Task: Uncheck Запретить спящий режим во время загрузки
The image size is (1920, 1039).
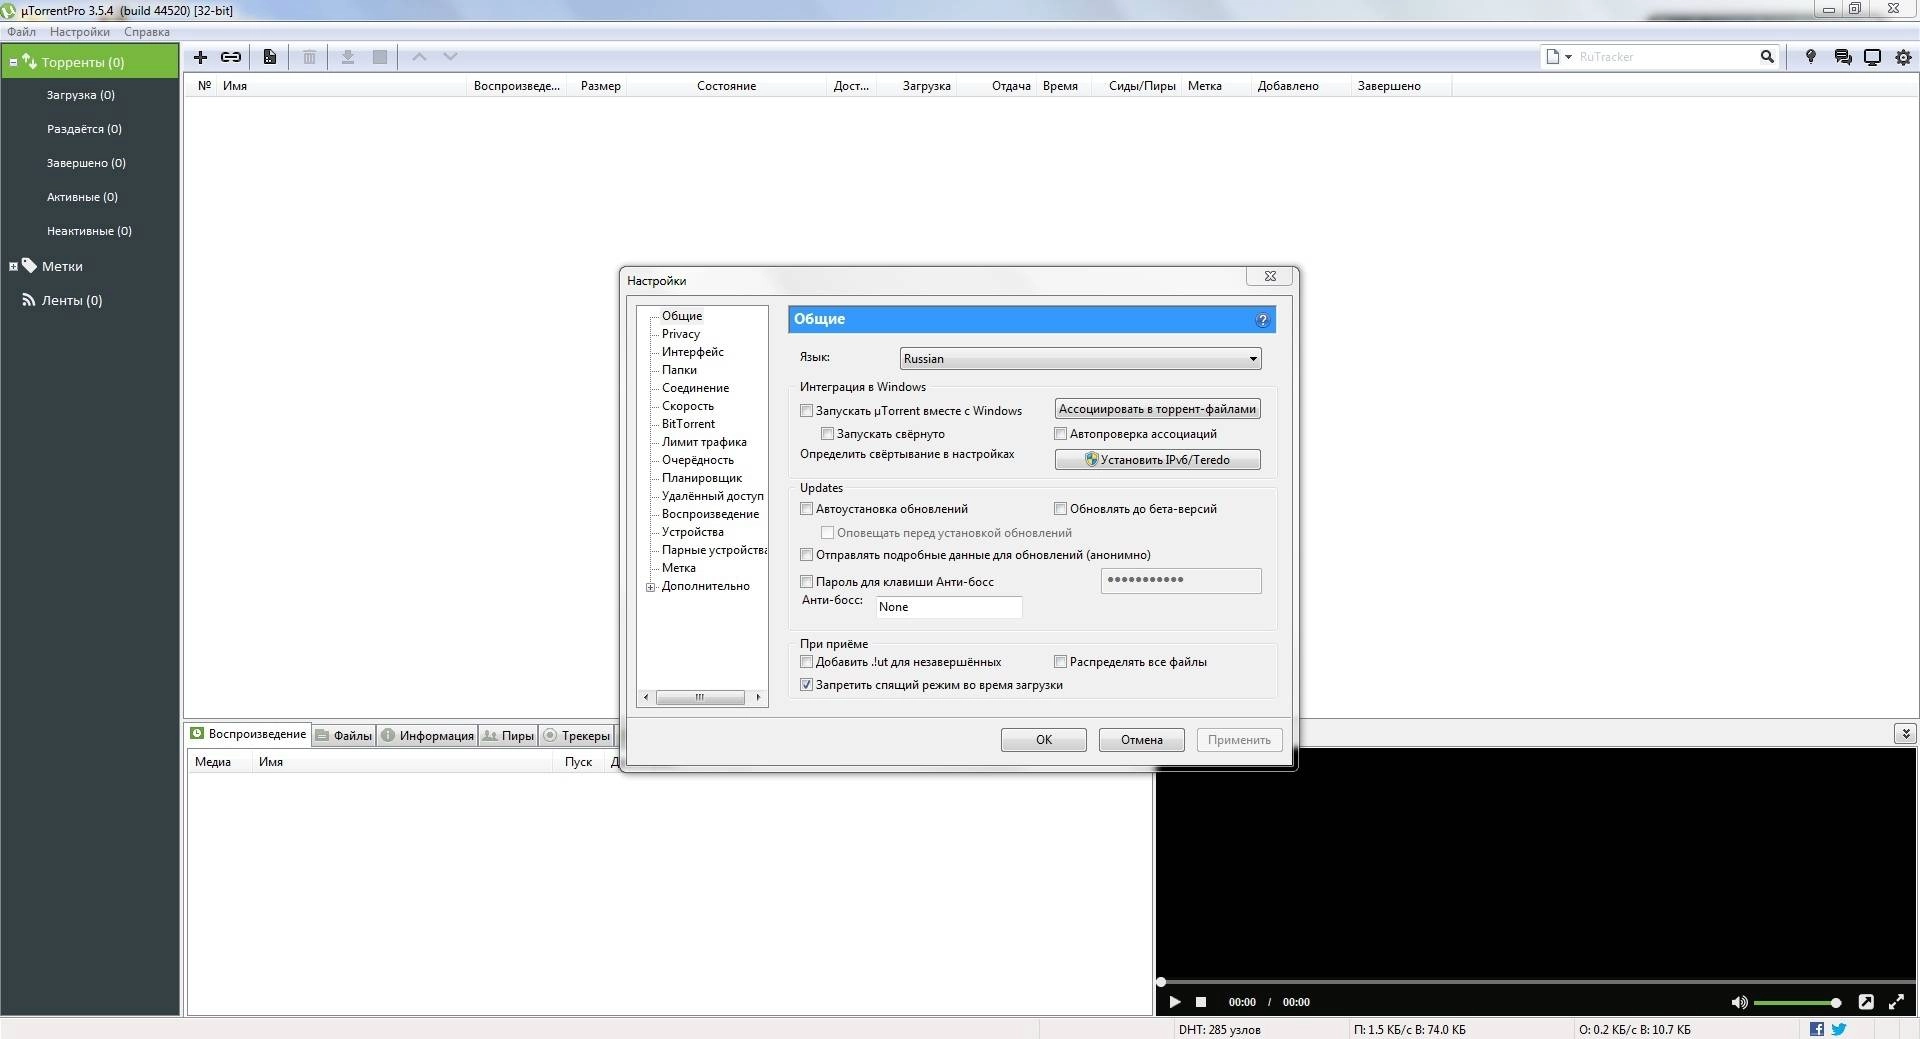Action: tap(806, 685)
